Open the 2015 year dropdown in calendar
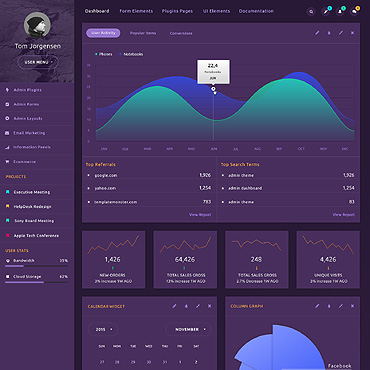370x370 pixels. [103, 329]
